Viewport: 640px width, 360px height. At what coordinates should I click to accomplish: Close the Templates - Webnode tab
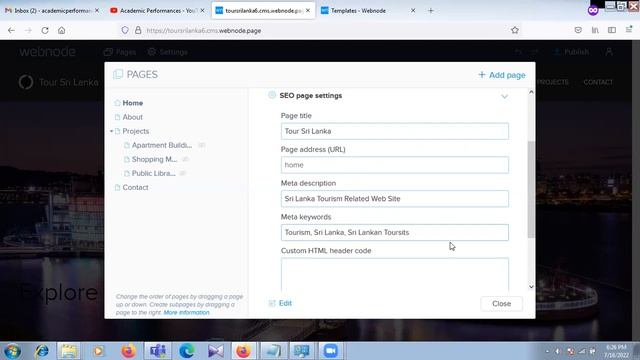tap(413, 11)
